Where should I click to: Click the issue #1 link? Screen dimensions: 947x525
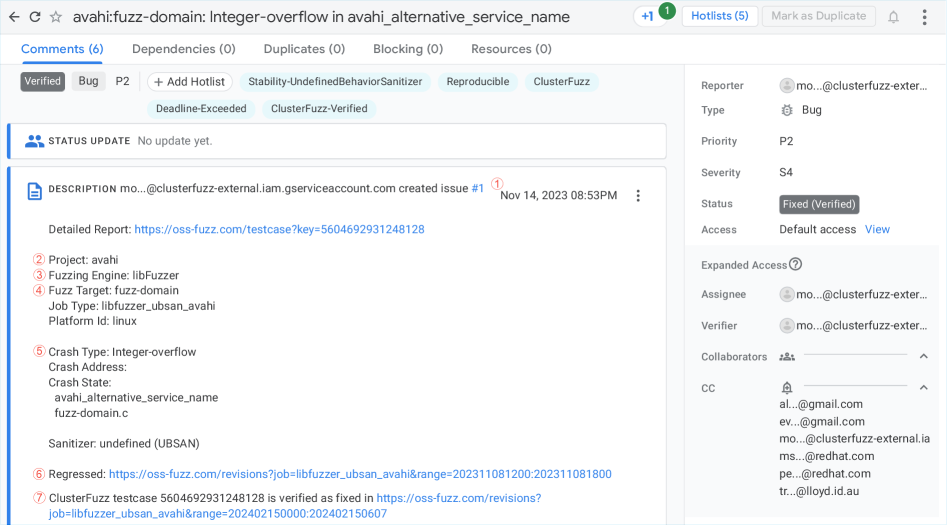coord(478,188)
